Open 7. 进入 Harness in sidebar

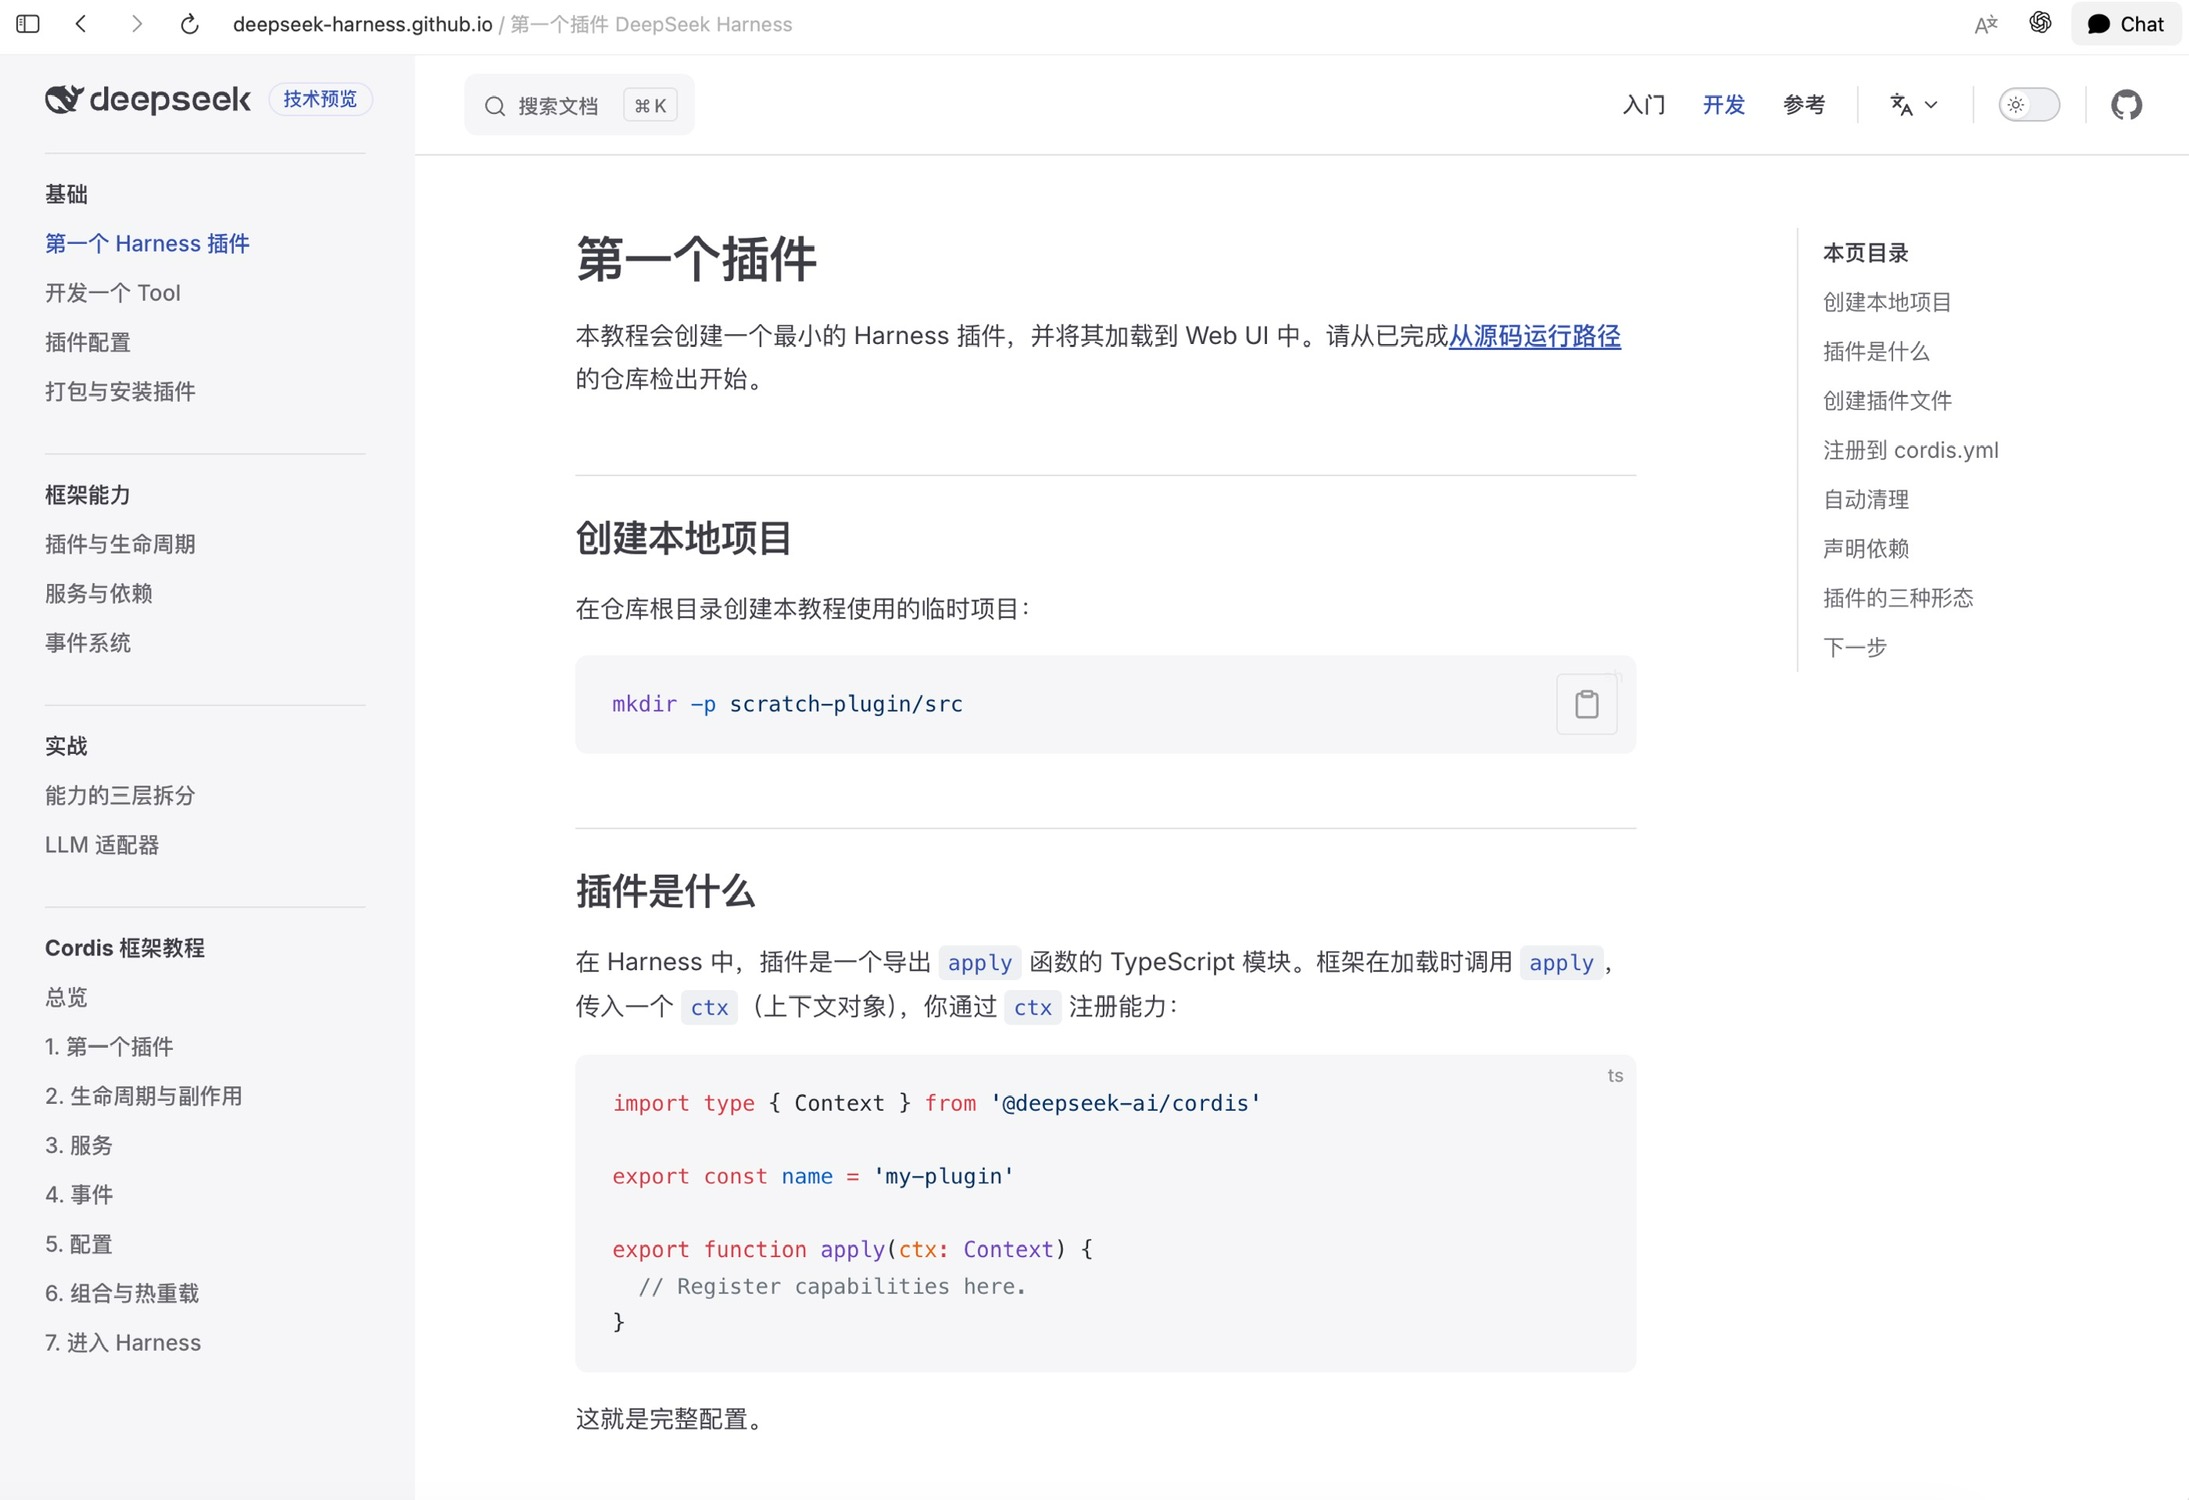123,1343
